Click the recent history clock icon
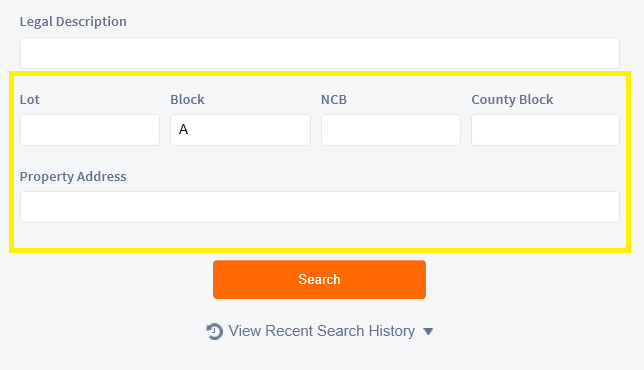This screenshot has height=370, width=644. coord(214,331)
